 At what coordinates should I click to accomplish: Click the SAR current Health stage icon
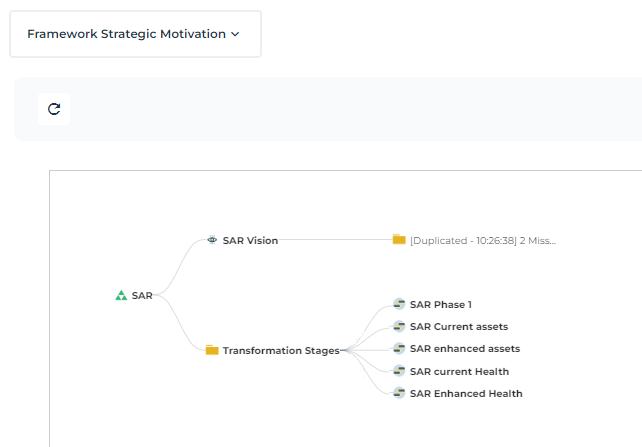pos(399,371)
